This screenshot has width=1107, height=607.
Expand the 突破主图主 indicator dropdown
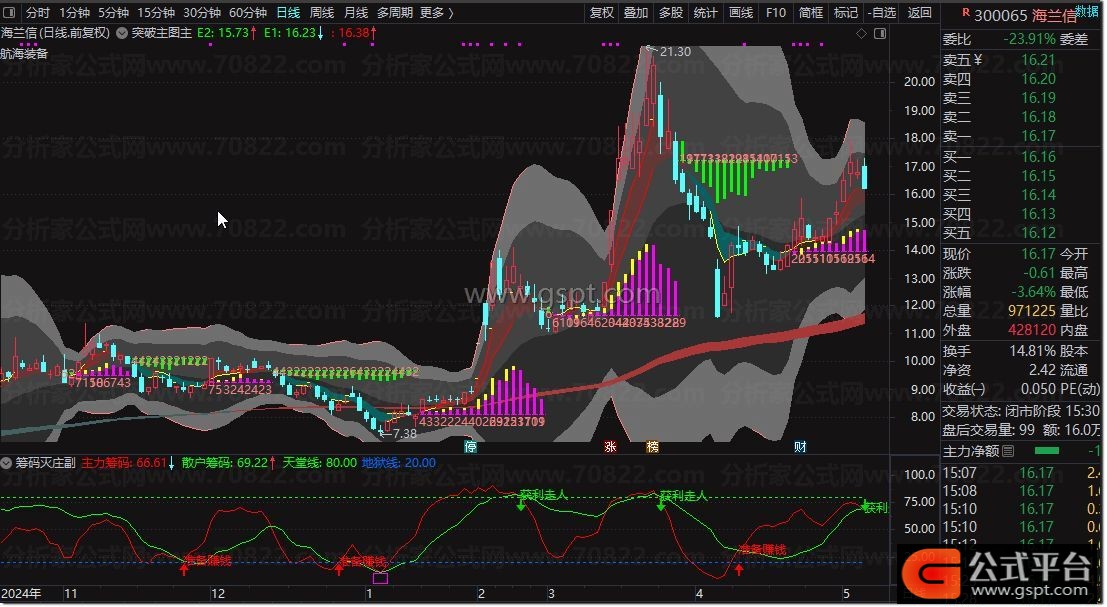point(123,33)
